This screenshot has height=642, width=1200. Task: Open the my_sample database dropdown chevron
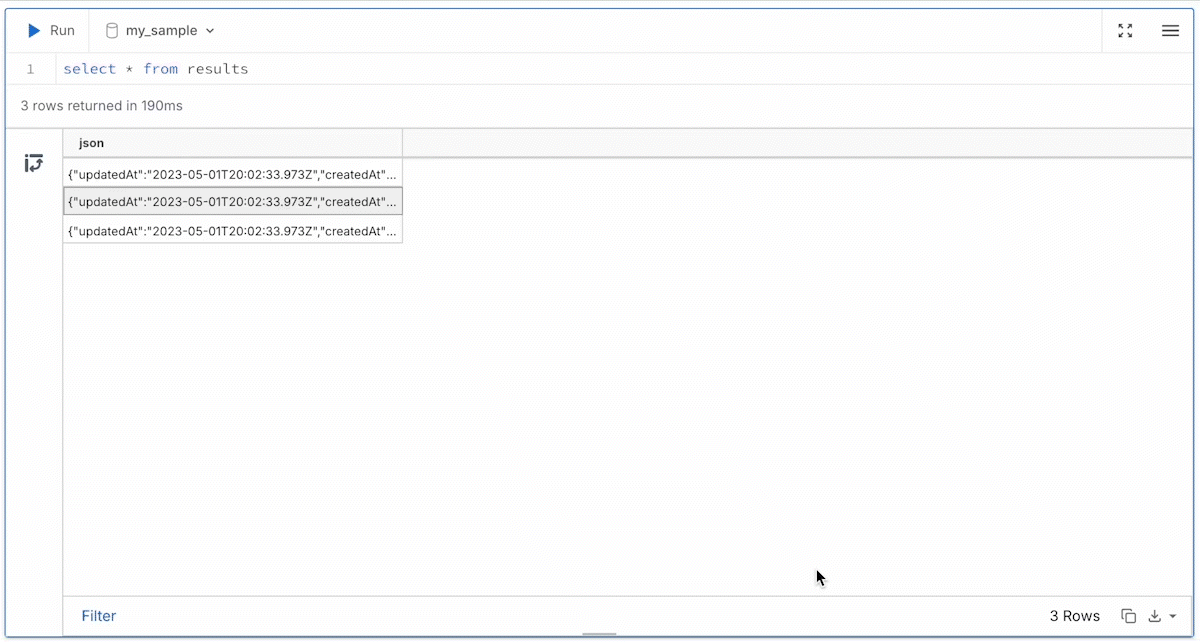(210, 31)
